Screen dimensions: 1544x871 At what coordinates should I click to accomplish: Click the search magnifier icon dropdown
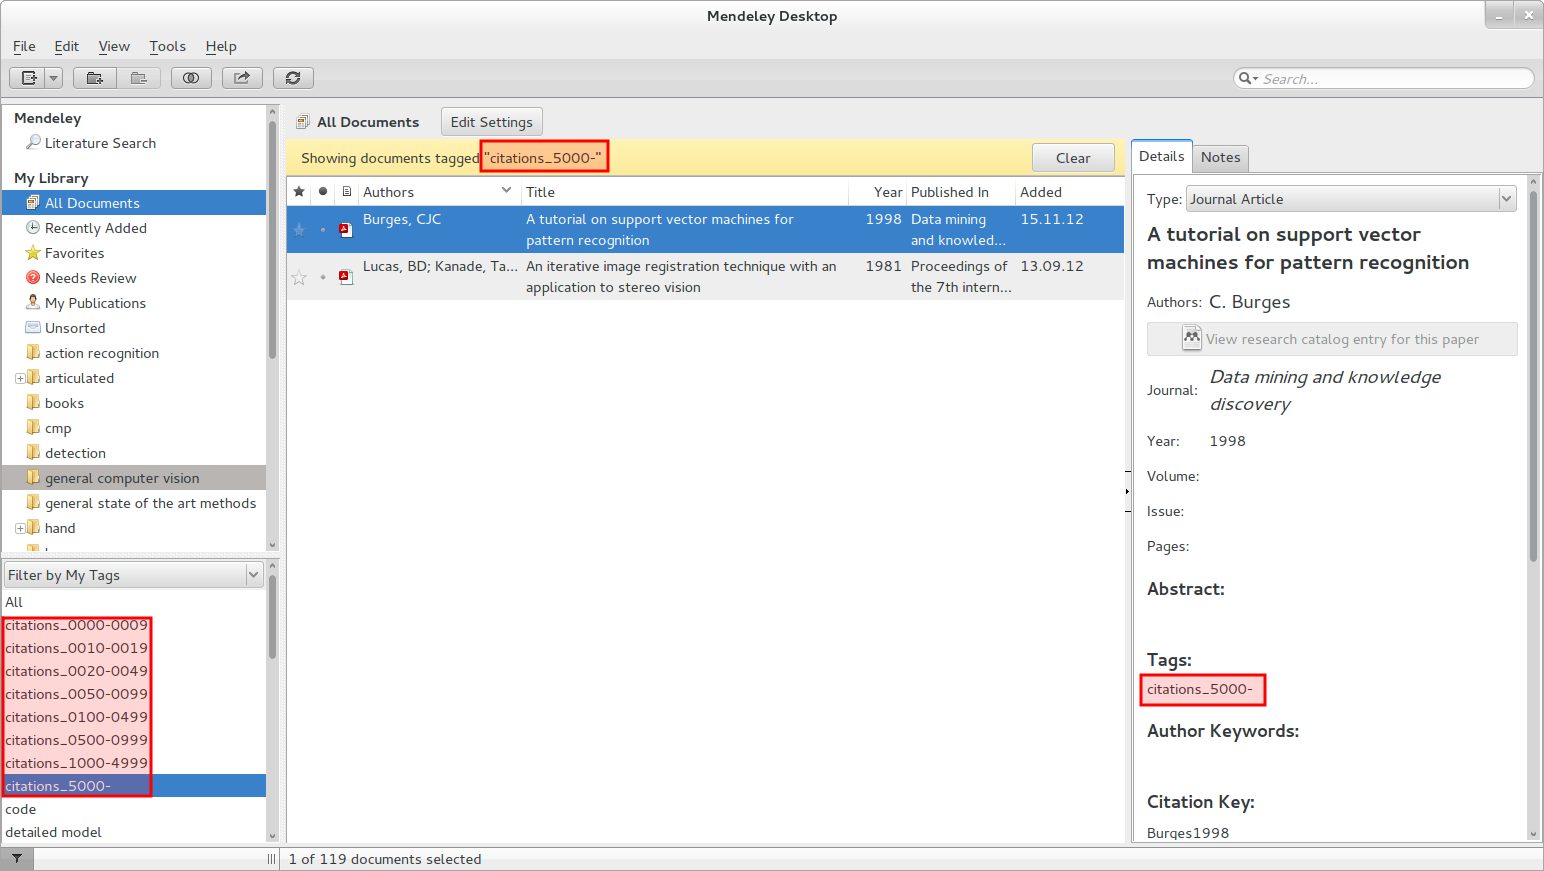[x=1248, y=78]
